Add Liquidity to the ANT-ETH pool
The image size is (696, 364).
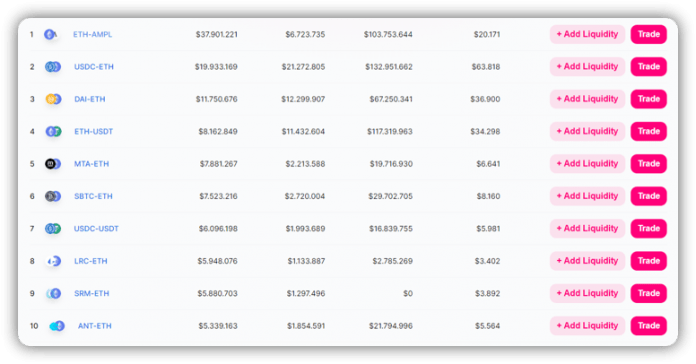[587, 326]
